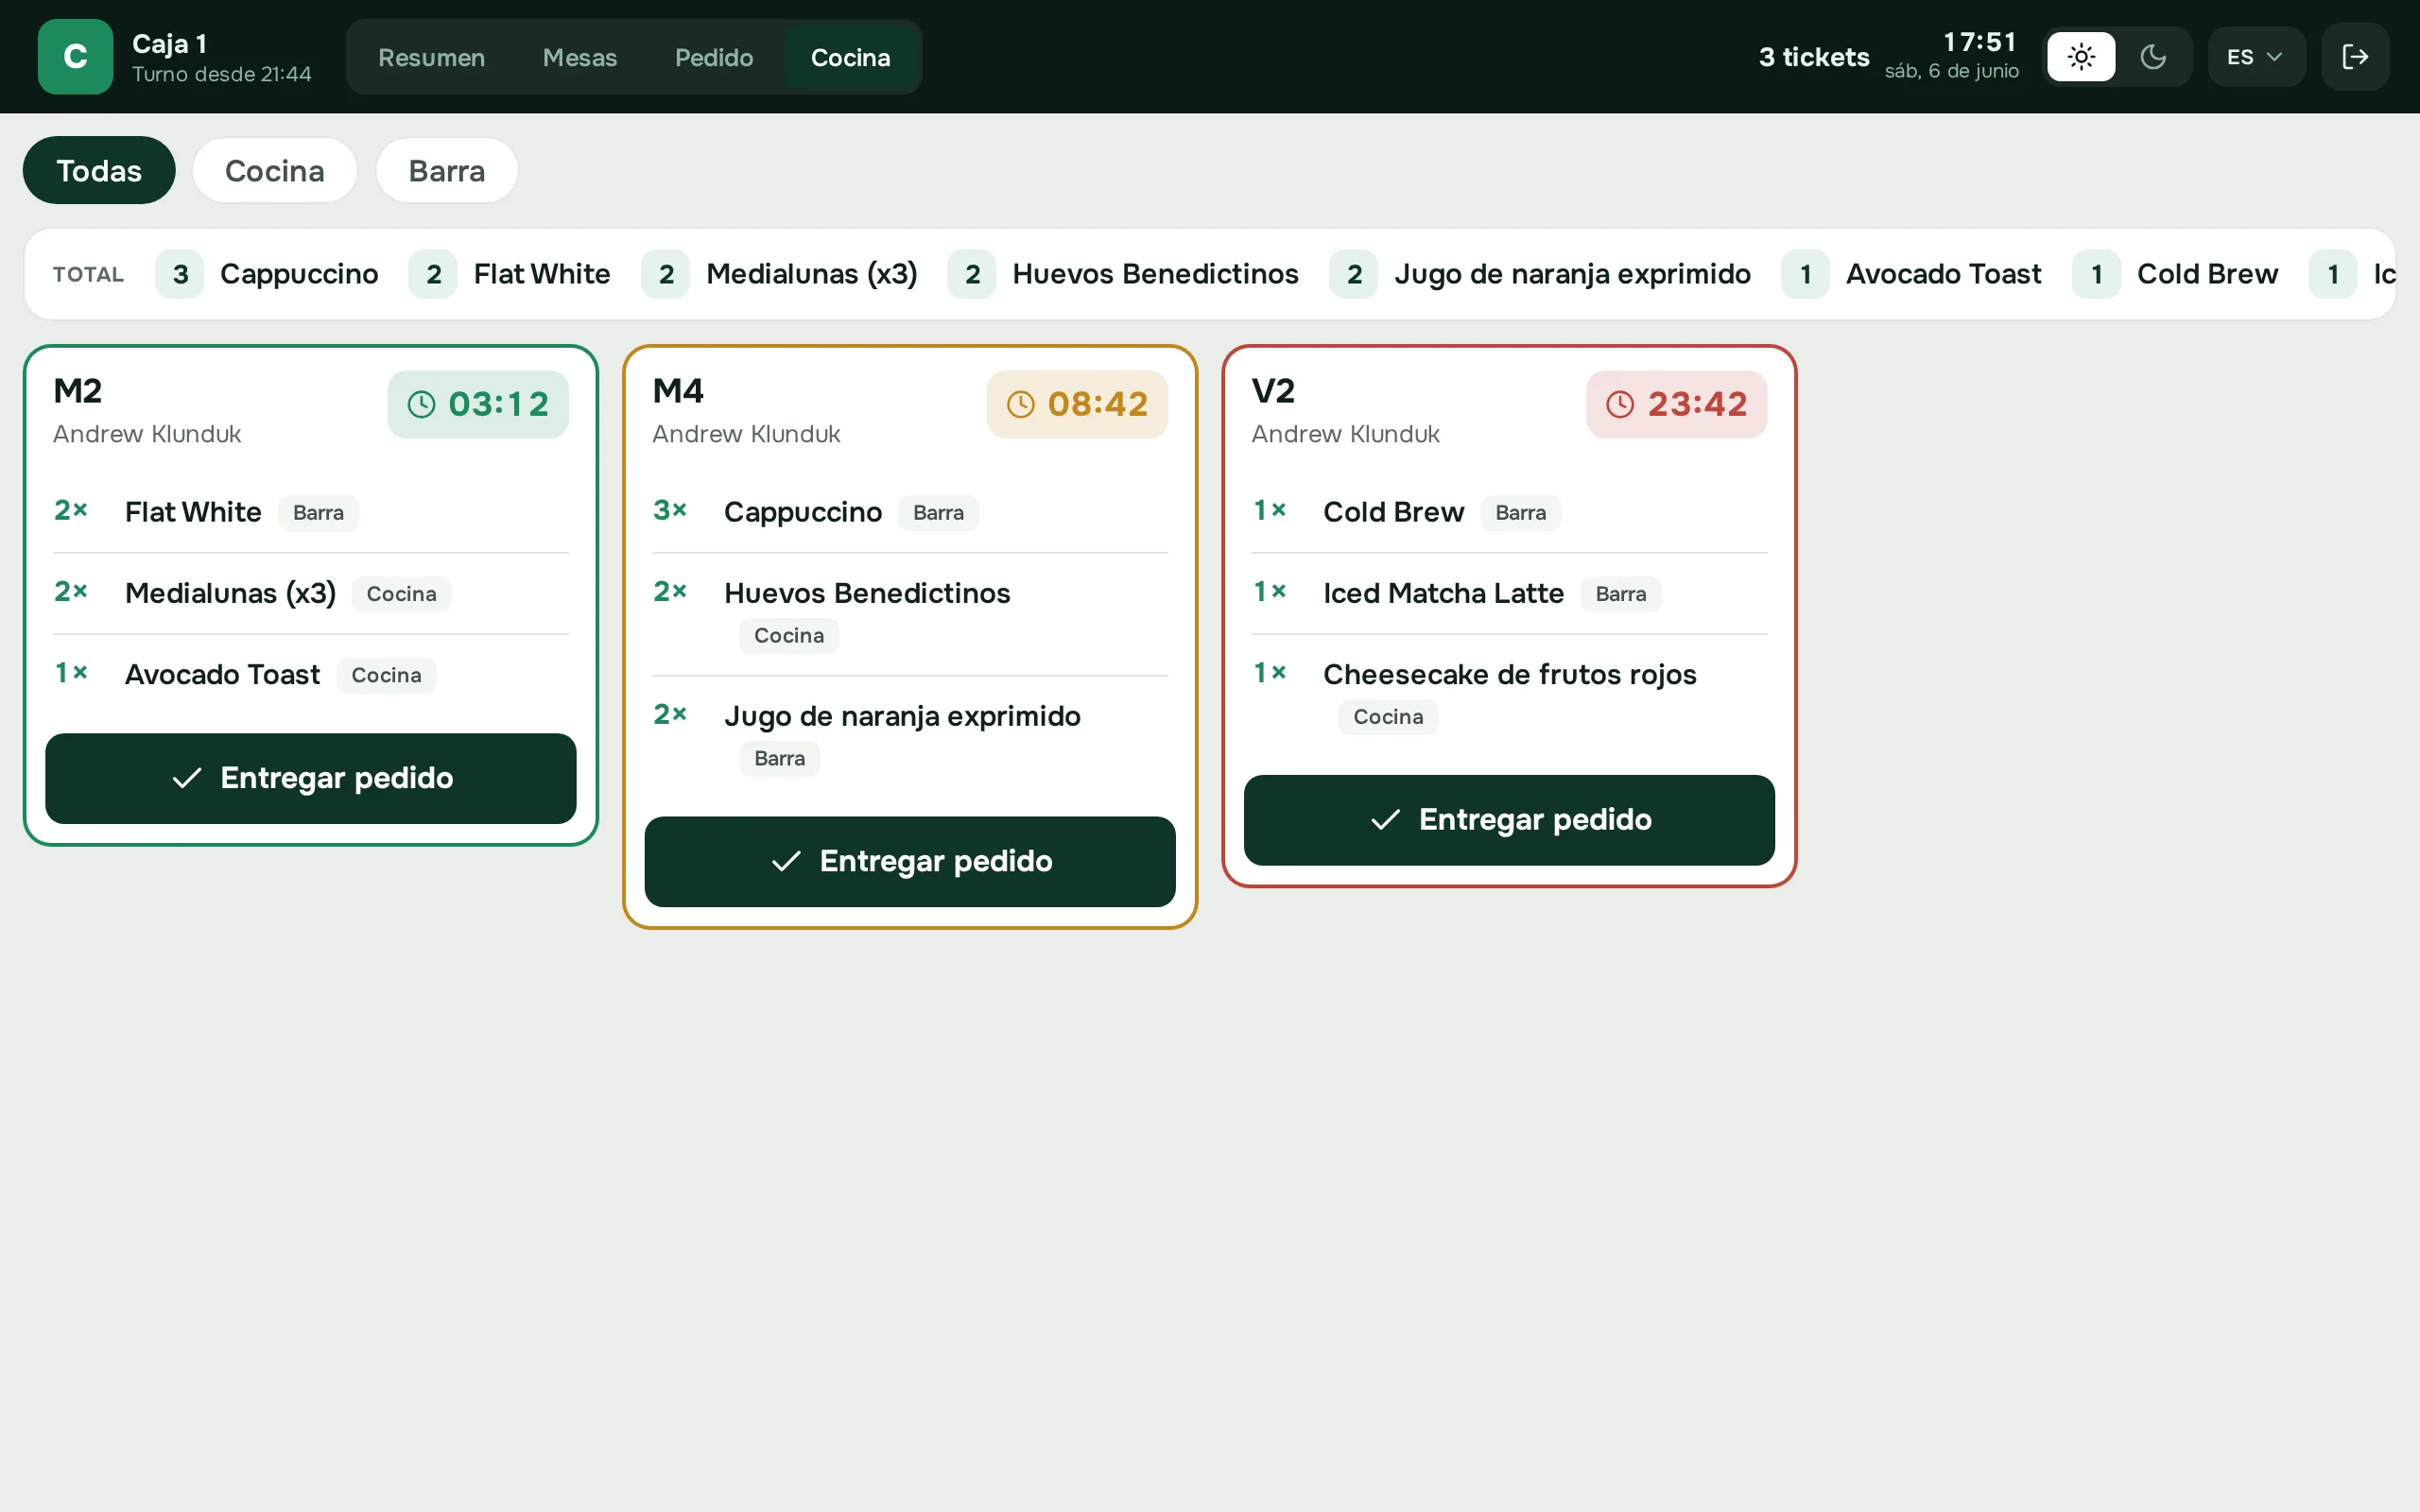Open the Mesas tab
2420x1512 pixels.
[580, 57]
